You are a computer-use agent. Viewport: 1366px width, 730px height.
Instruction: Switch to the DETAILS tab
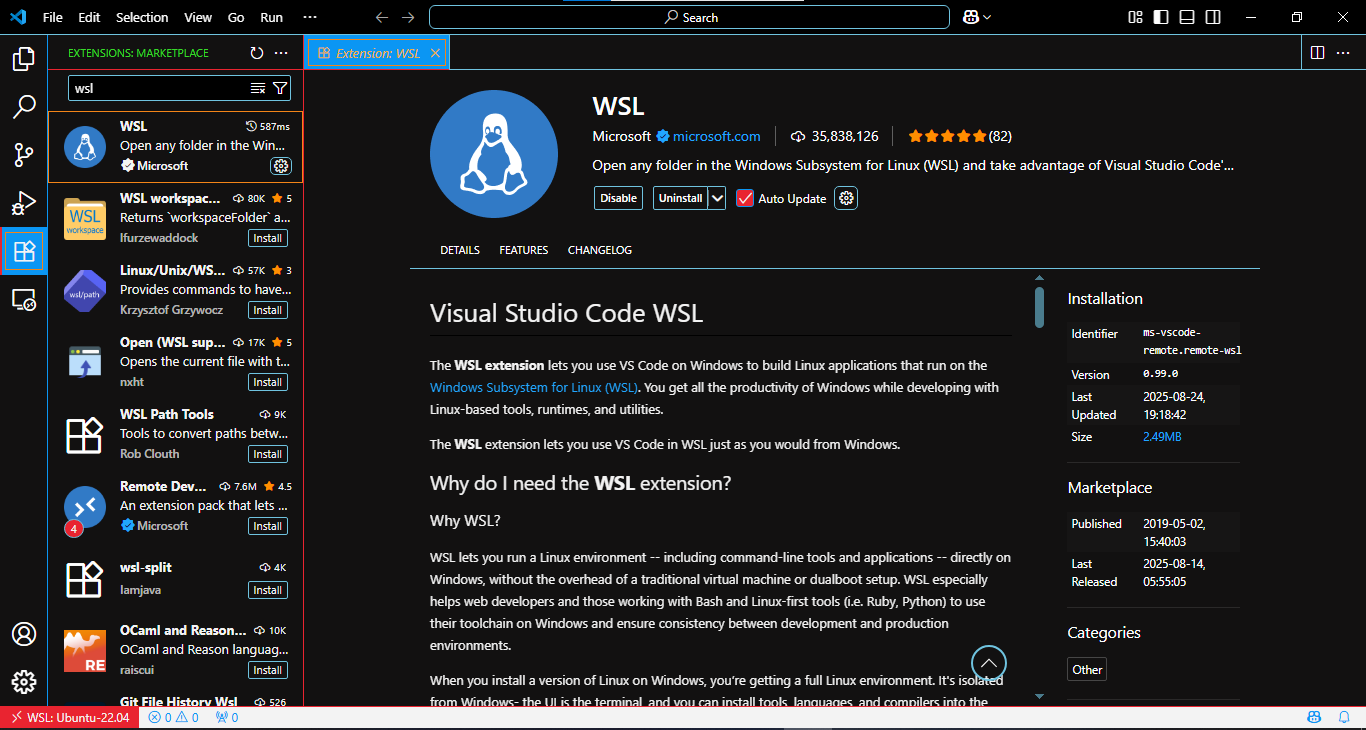[460, 250]
